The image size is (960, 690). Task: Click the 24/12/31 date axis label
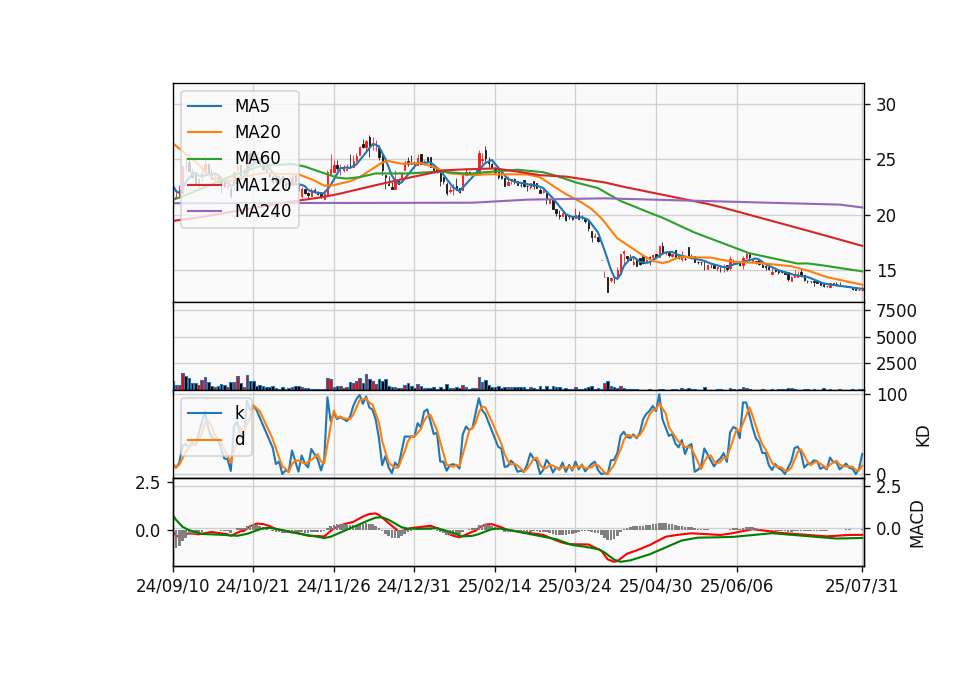pos(413,586)
